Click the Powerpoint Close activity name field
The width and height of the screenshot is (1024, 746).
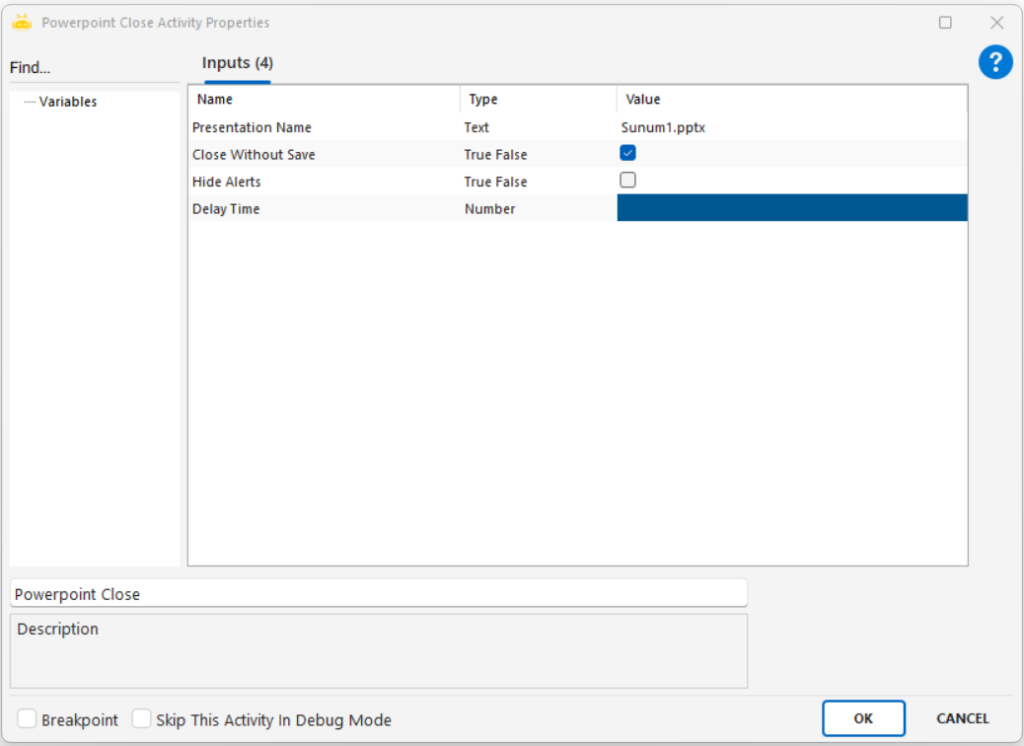(378, 593)
